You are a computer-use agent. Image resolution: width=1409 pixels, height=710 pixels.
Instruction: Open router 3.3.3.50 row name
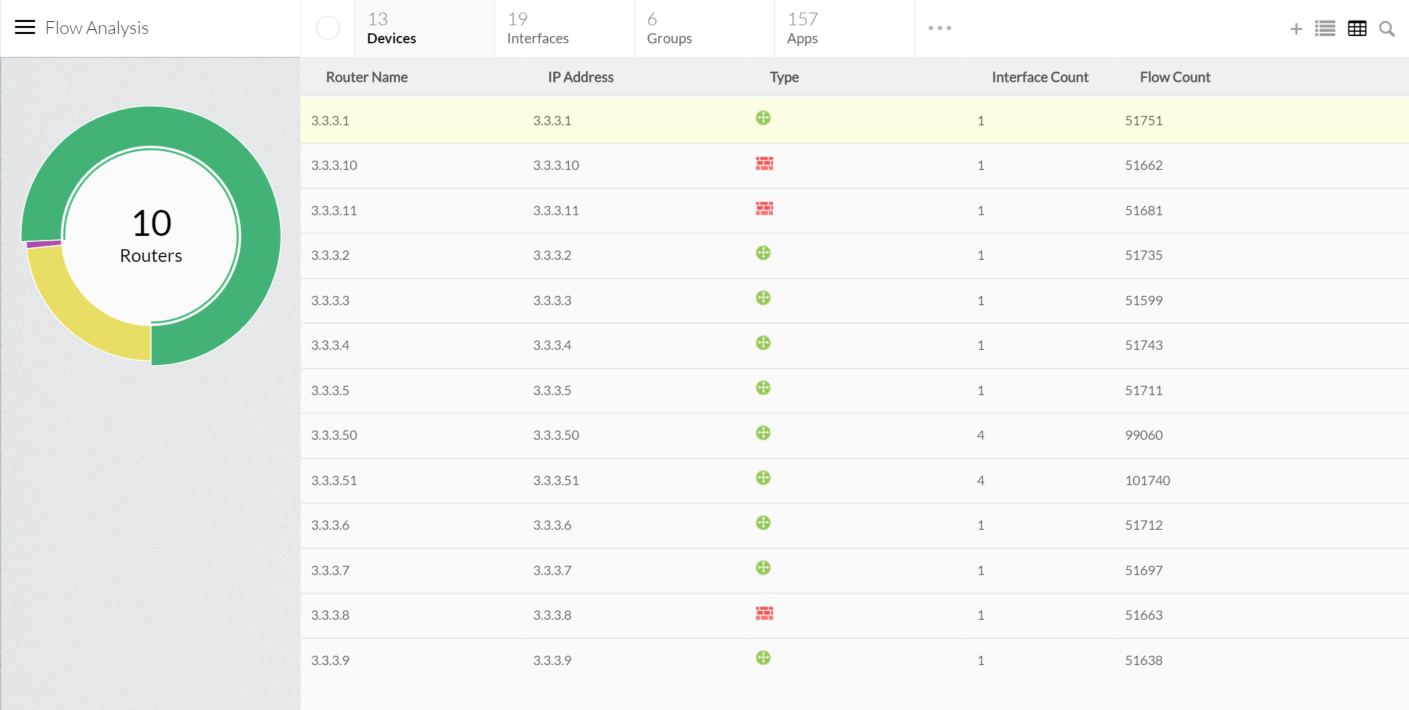(x=334, y=435)
